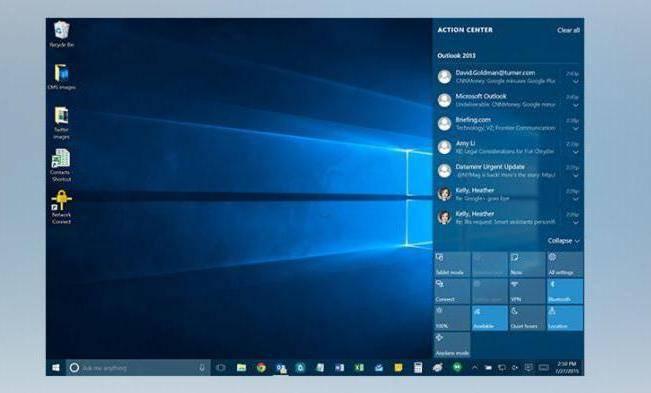Clear all Action Center notifications
The width and height of the screenshot is (651, 393).
(x=568, y=30)
